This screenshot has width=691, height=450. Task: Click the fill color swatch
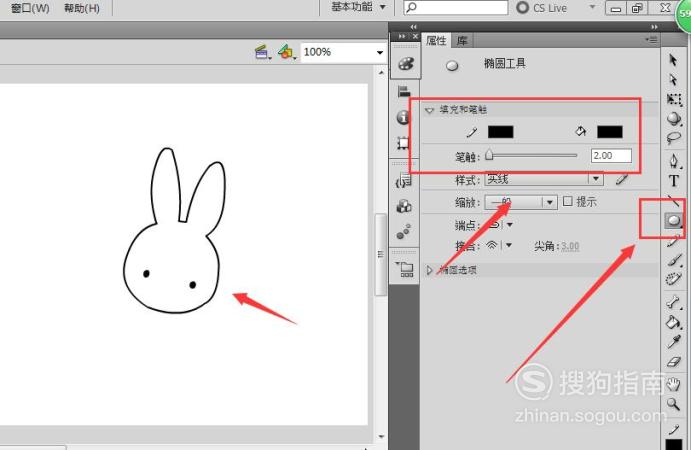[x=609, y=132]
